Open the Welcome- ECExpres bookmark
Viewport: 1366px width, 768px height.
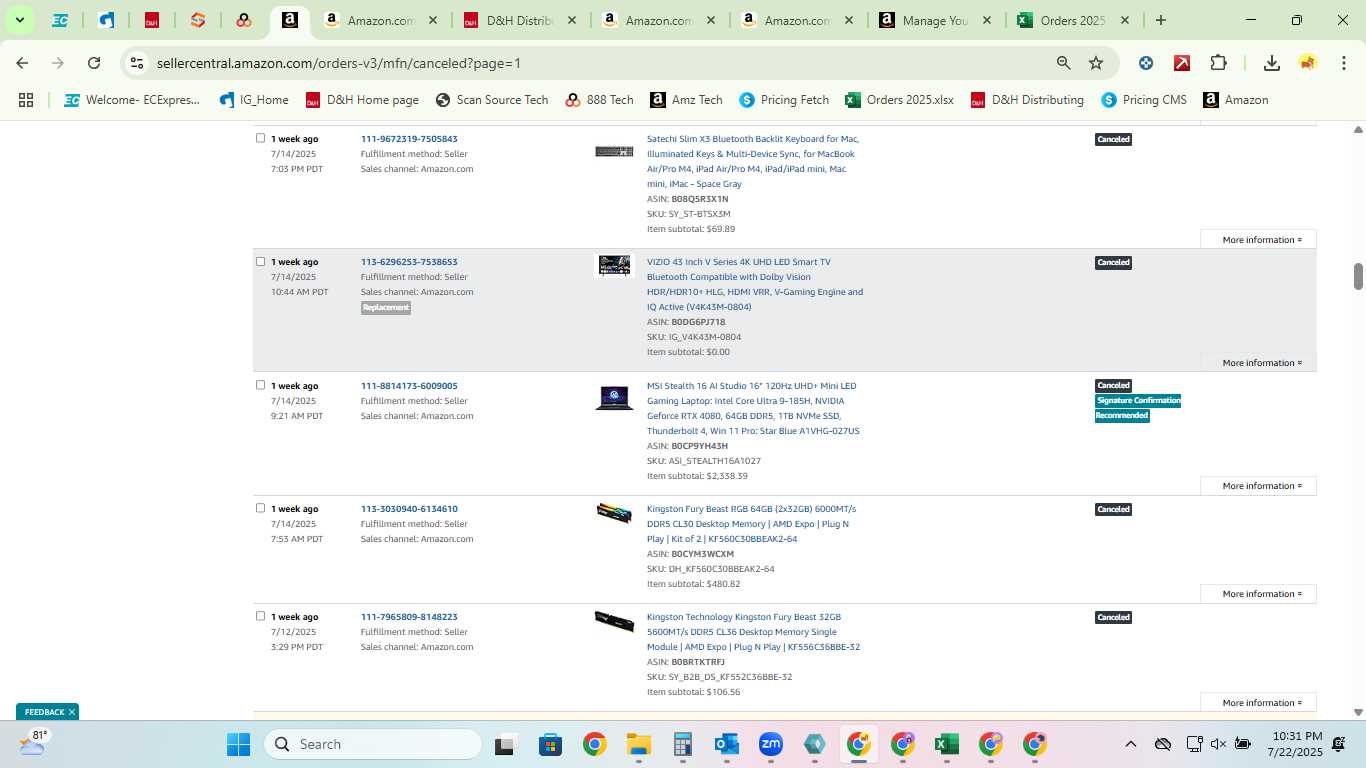[132, 100]
